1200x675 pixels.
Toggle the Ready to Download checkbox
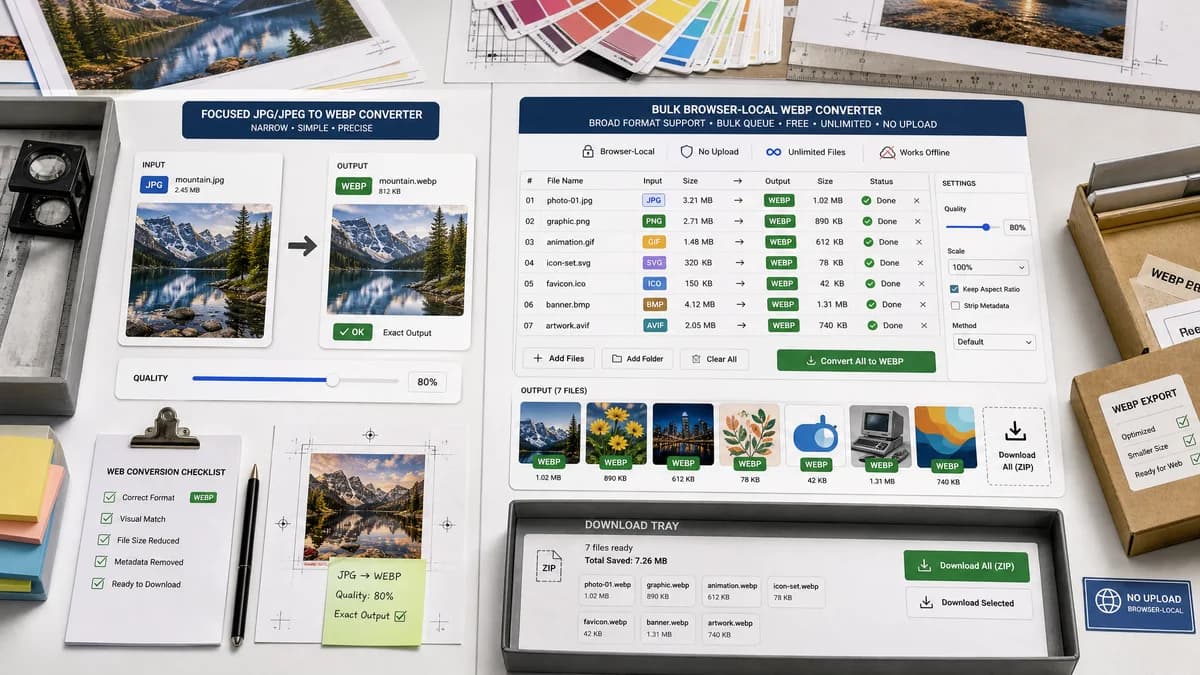[x=98, y=583]
